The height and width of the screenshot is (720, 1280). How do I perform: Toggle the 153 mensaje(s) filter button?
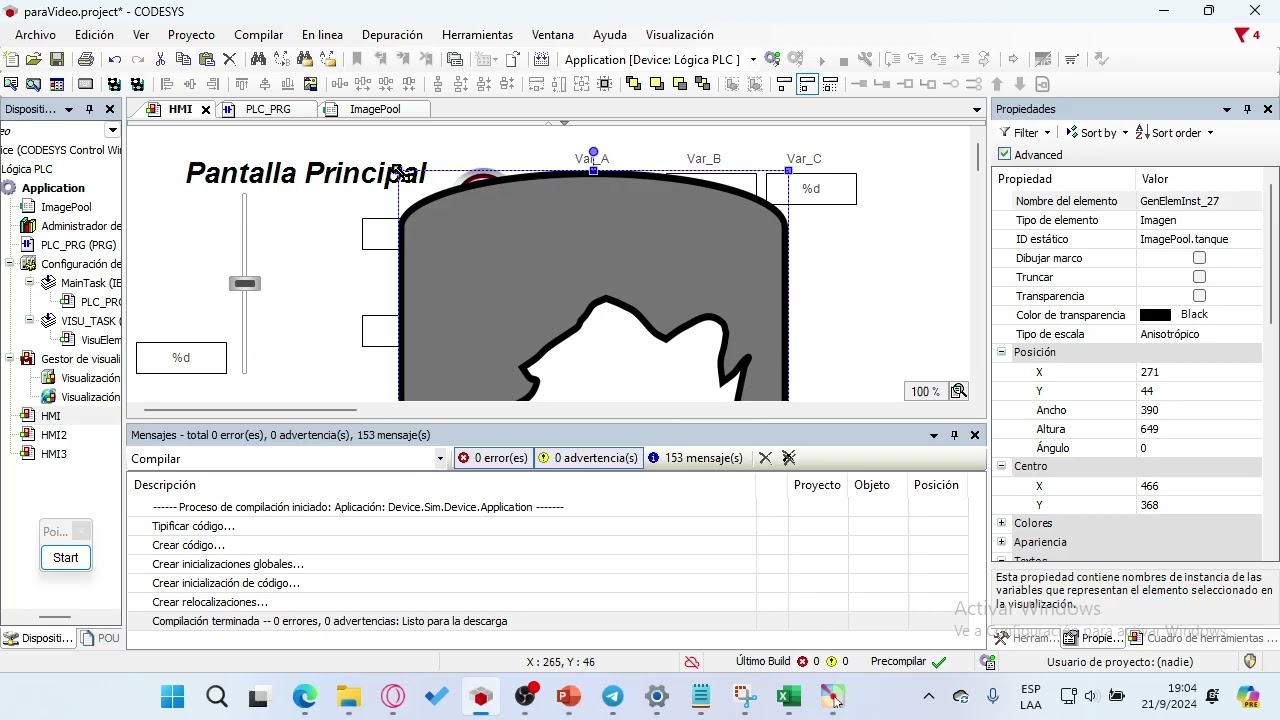[696, 458]
